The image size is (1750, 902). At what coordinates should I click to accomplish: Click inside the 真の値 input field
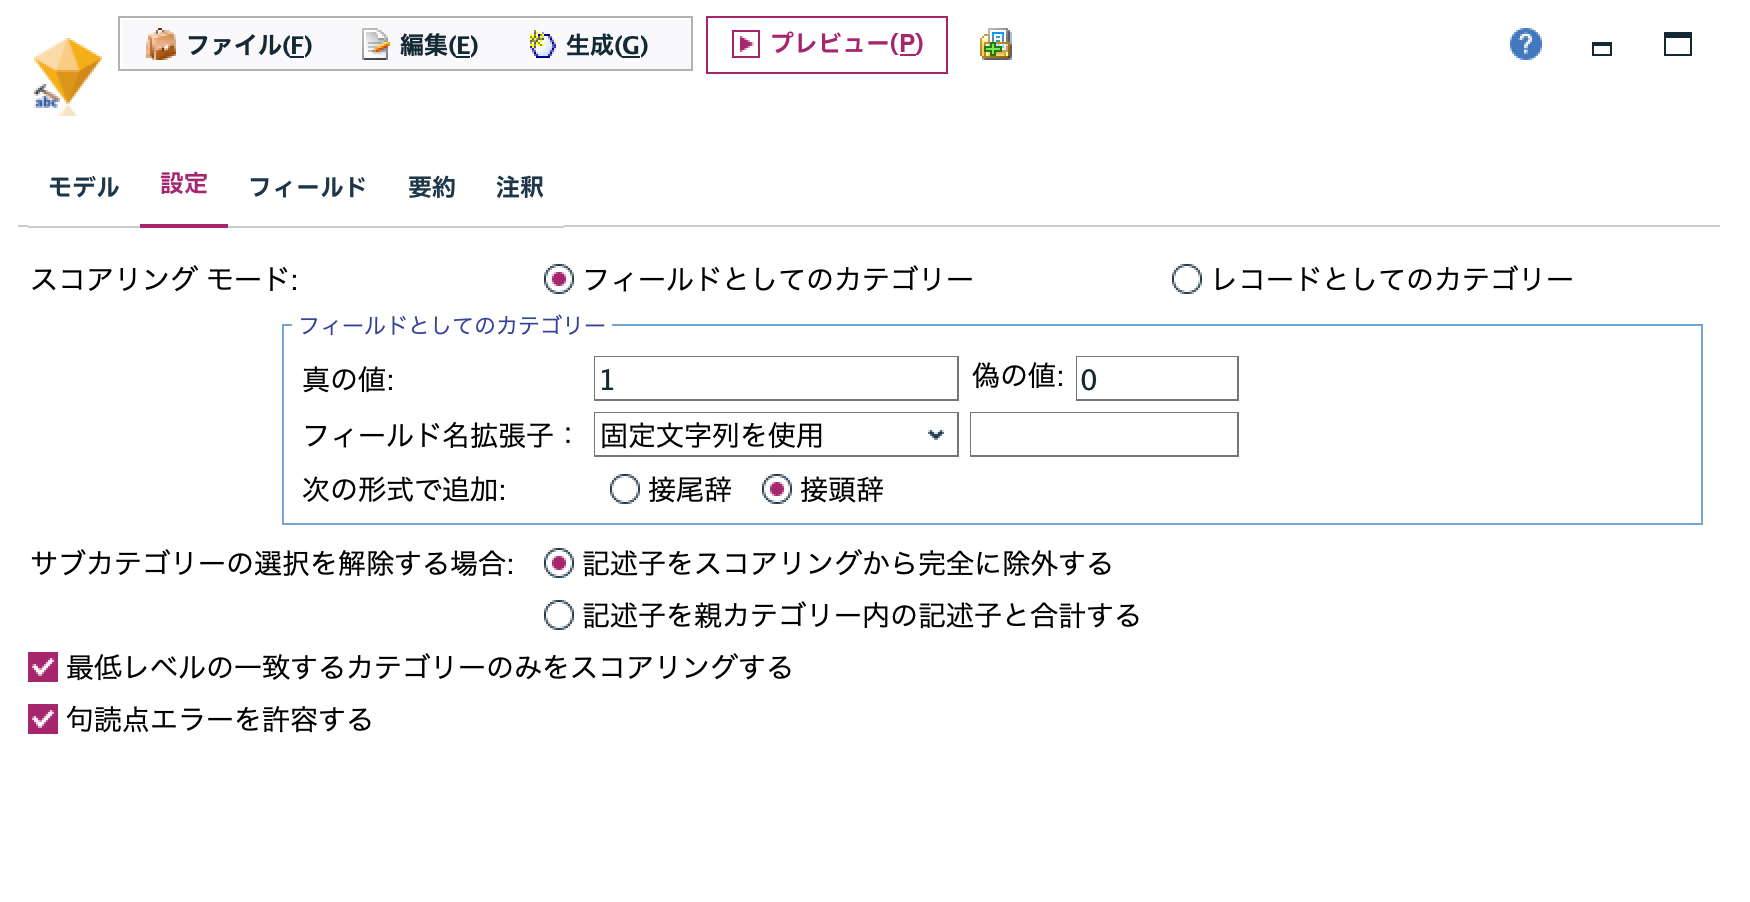coord(775,379)
